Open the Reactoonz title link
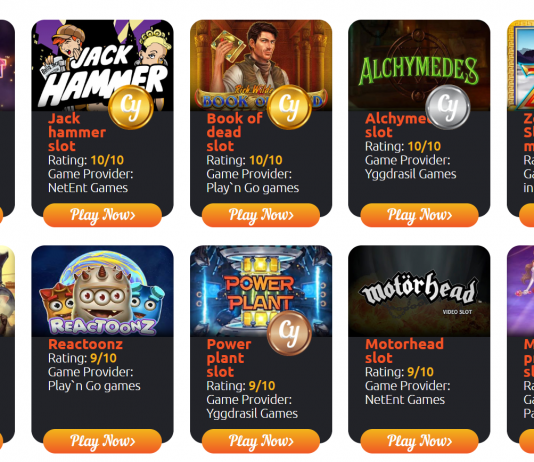This screenshot has height=462, width=534. pos(85,344)
